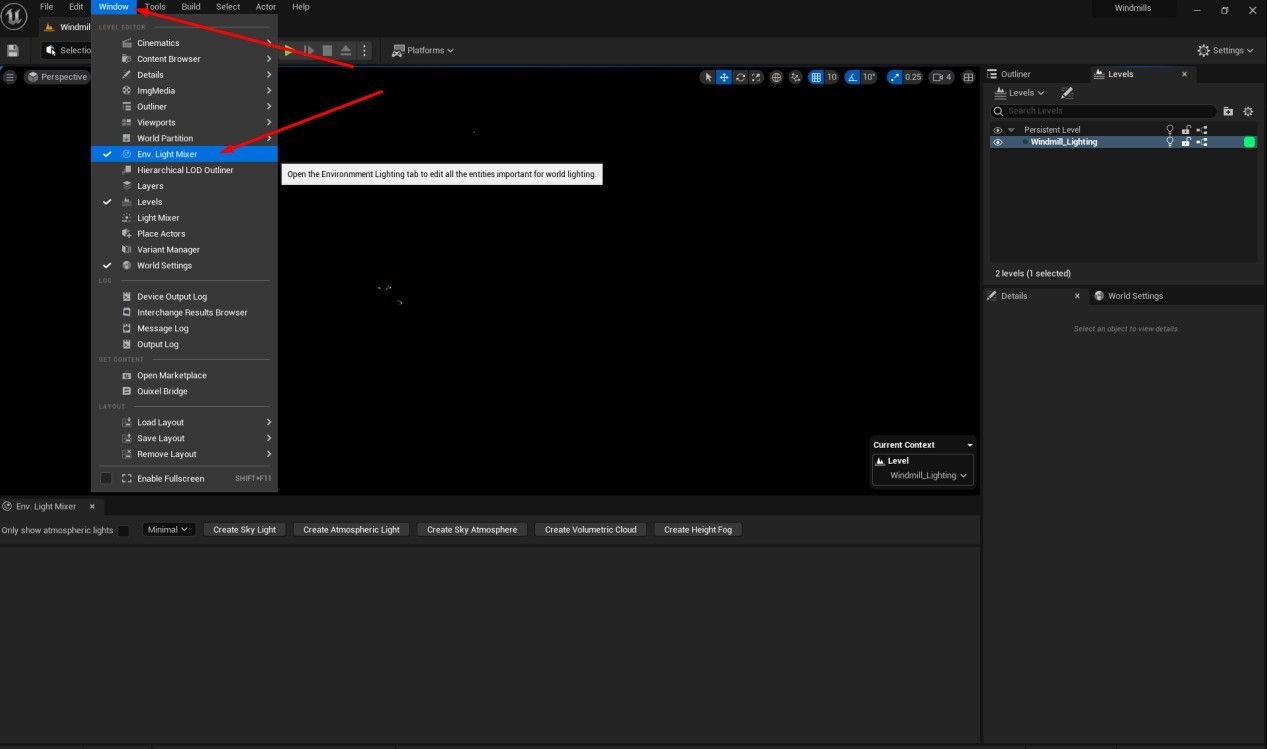1267x749 pixels.
Task: Open the Levels panel gear settings
Action: [x=1247, y=111]
